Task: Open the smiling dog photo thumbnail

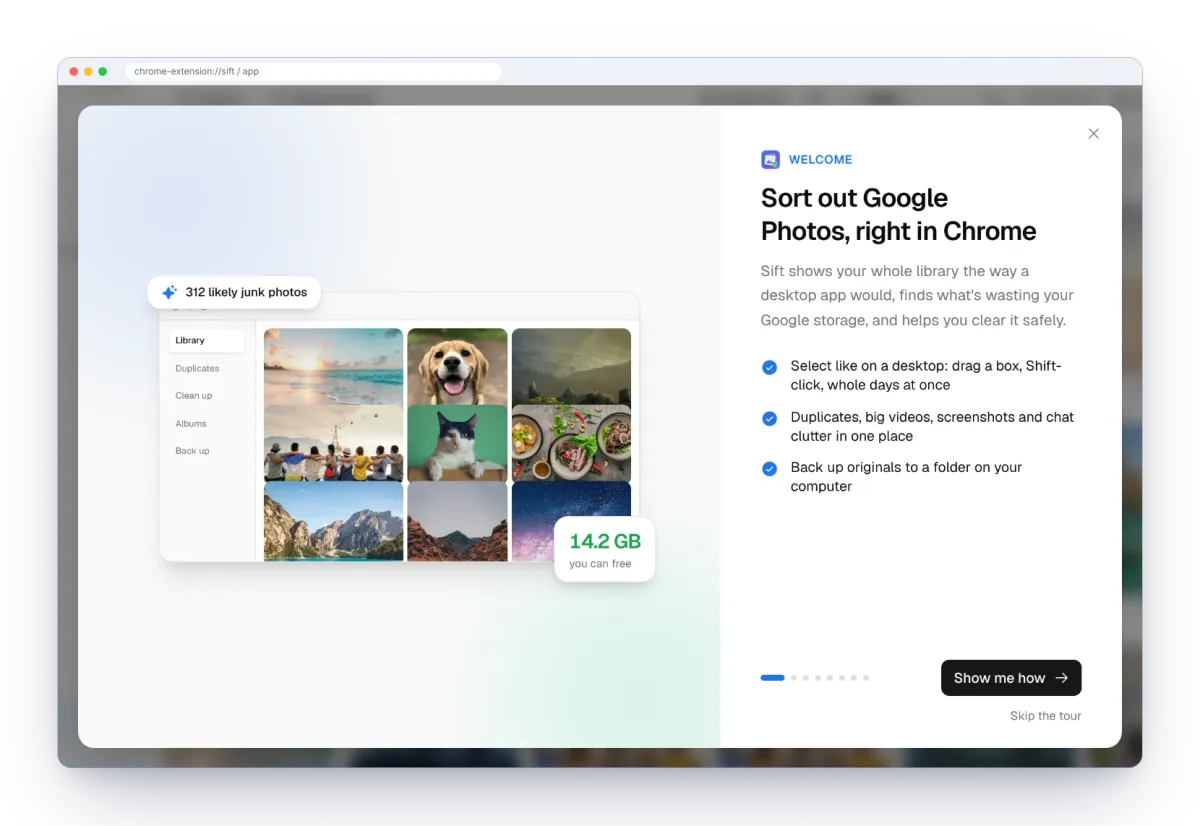Action: click(x=457, y=366)
